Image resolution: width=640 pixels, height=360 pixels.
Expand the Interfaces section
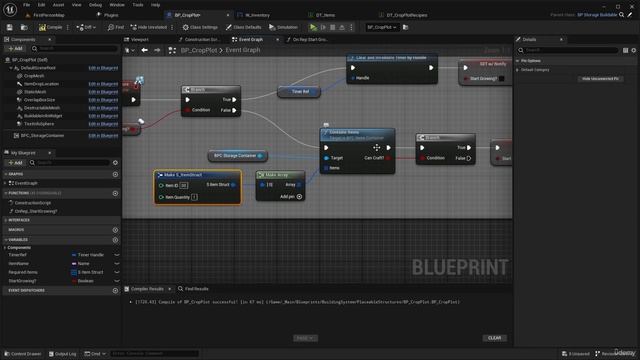[x=5, y=220]
